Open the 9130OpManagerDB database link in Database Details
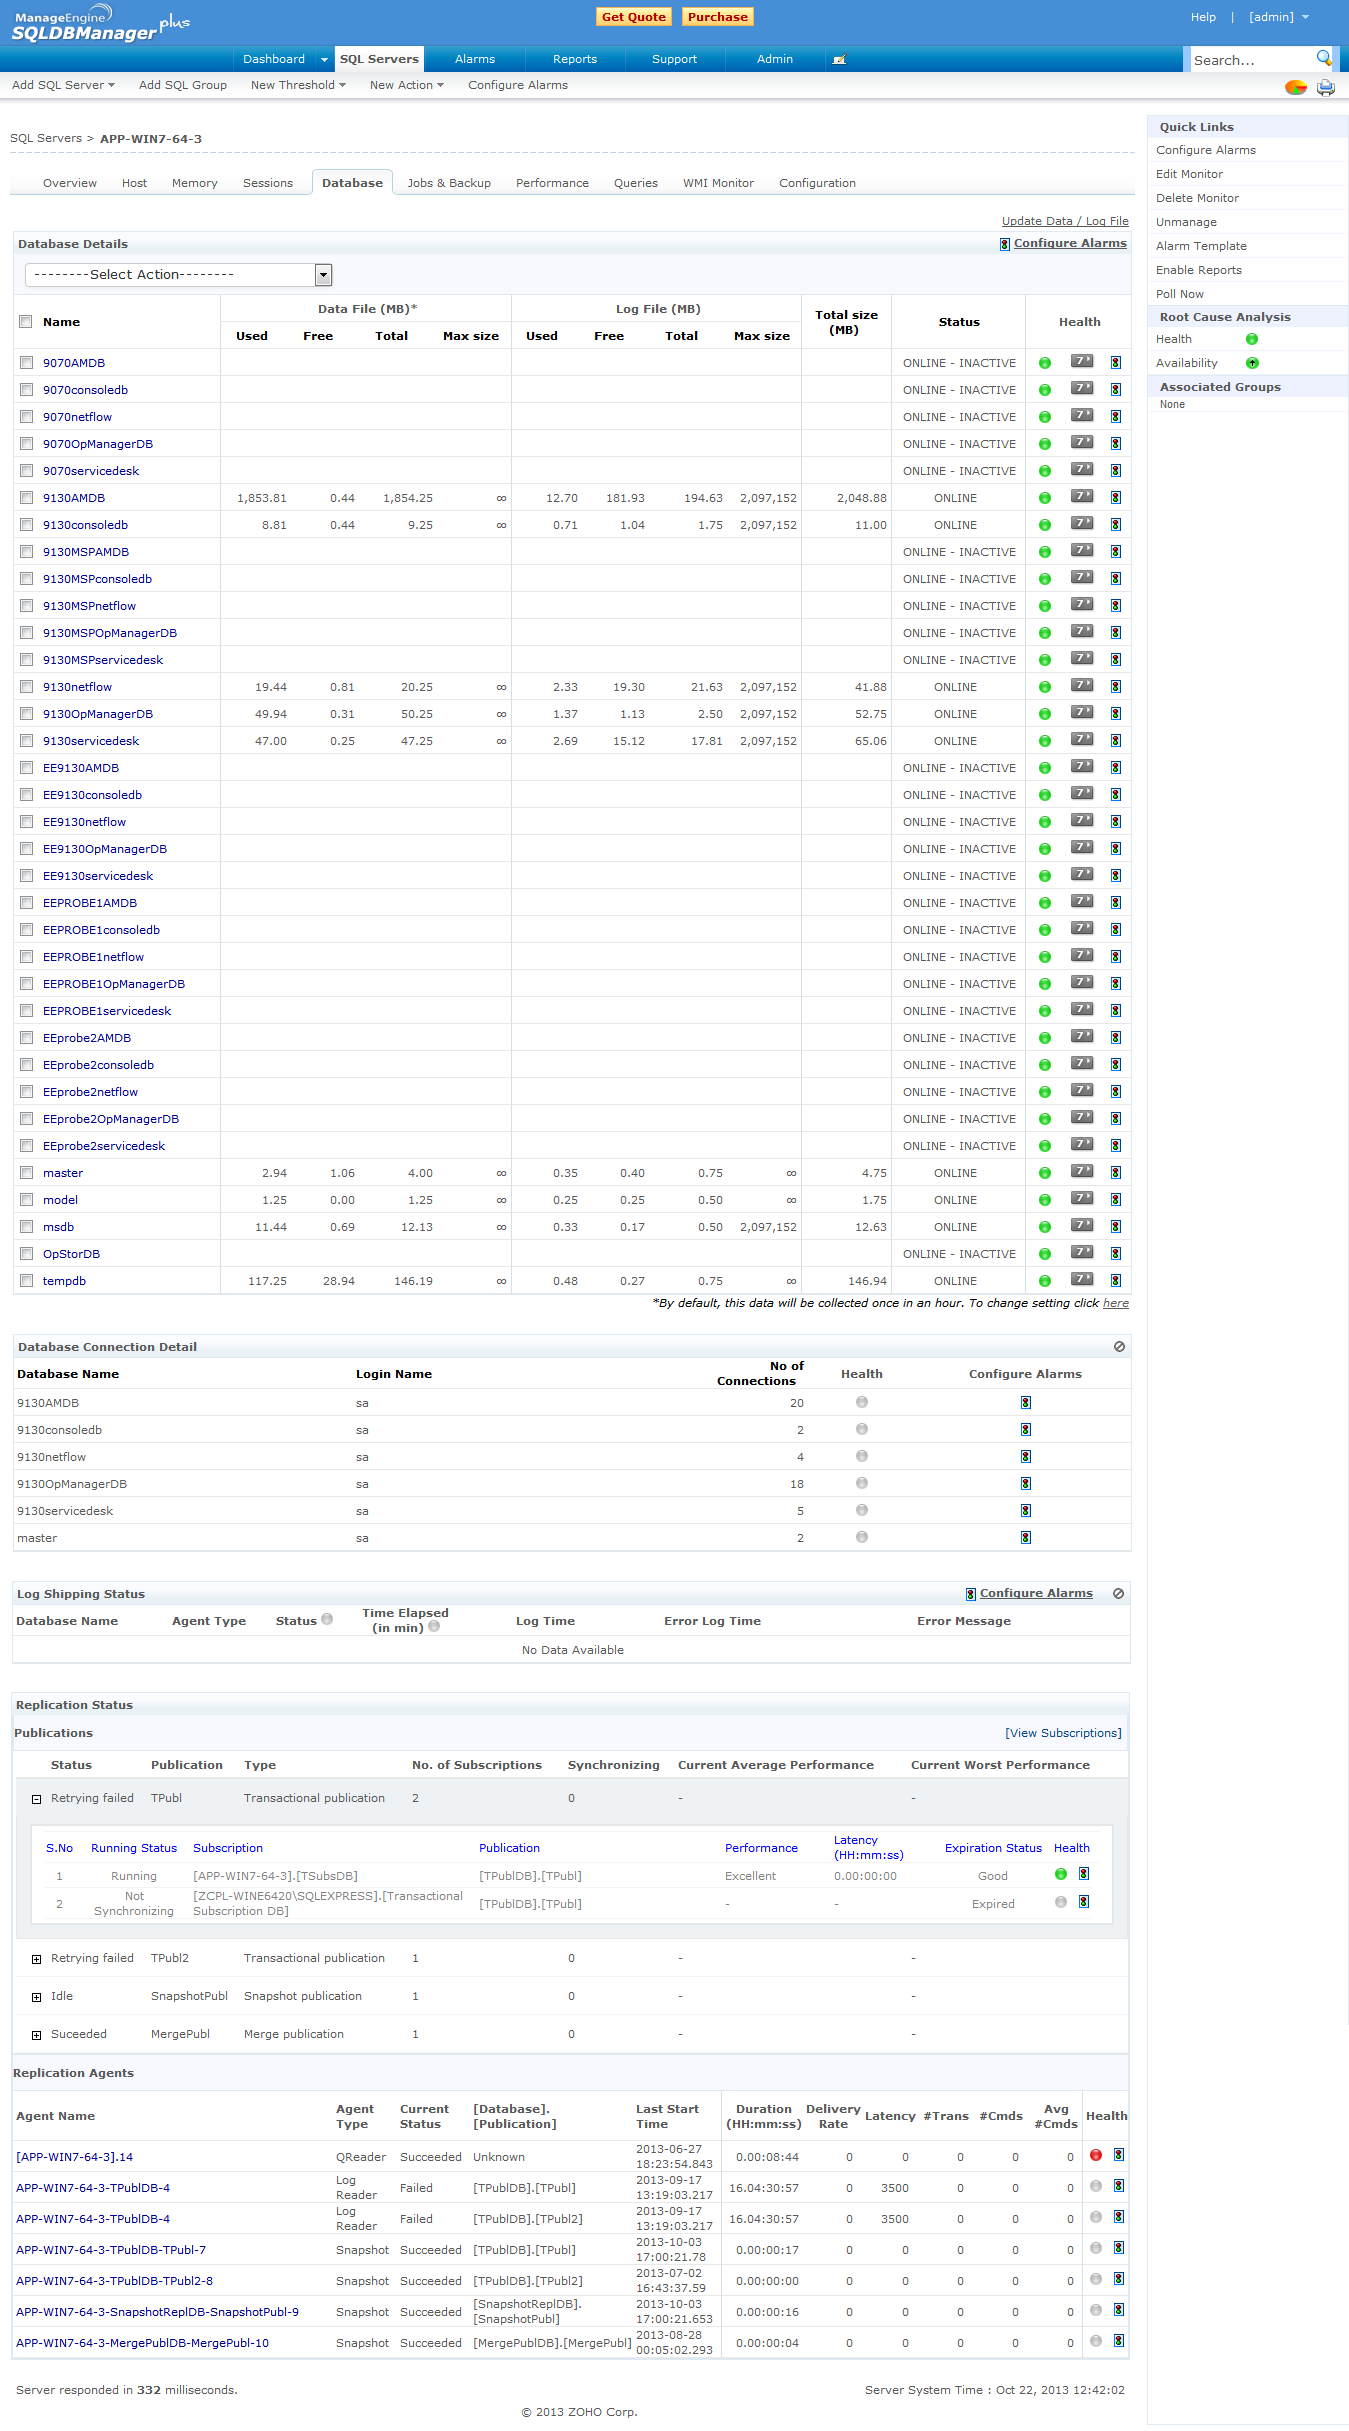 click(x=98, y=714)
